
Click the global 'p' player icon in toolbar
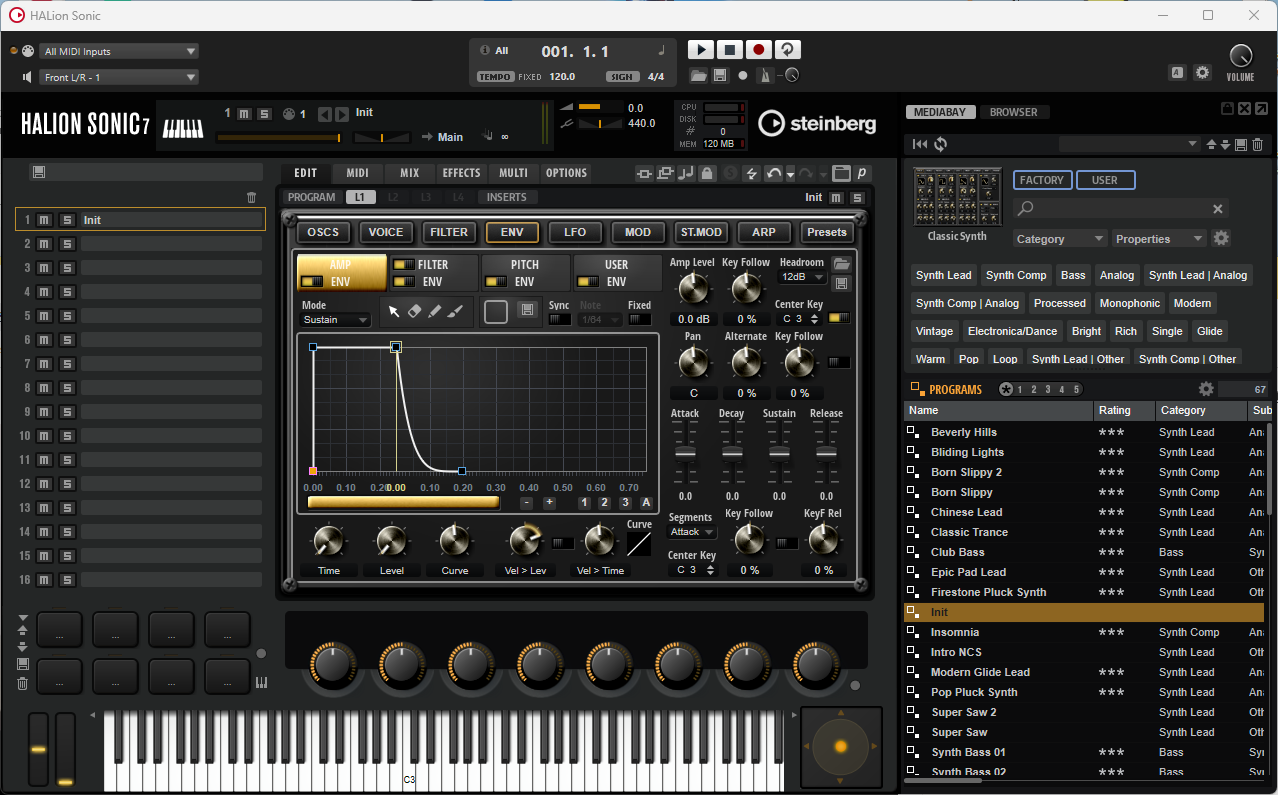point(862,173)
